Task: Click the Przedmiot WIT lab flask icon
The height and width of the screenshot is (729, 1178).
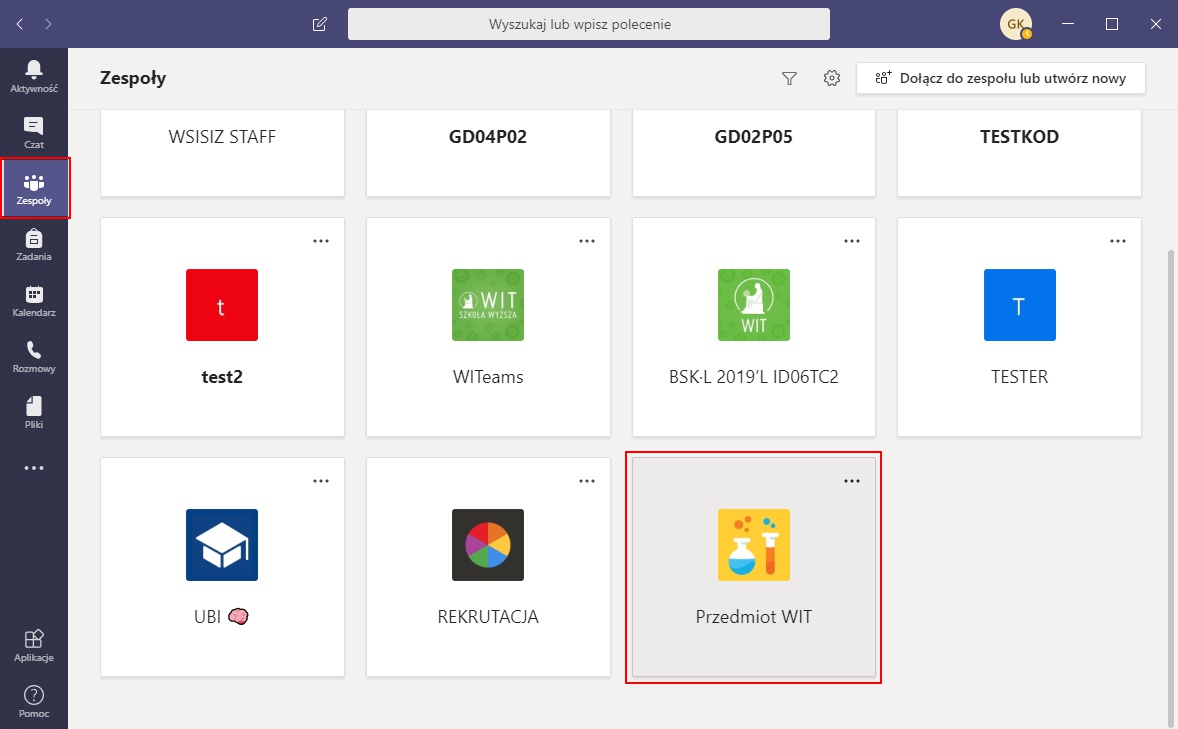Action: click(754, 545)
